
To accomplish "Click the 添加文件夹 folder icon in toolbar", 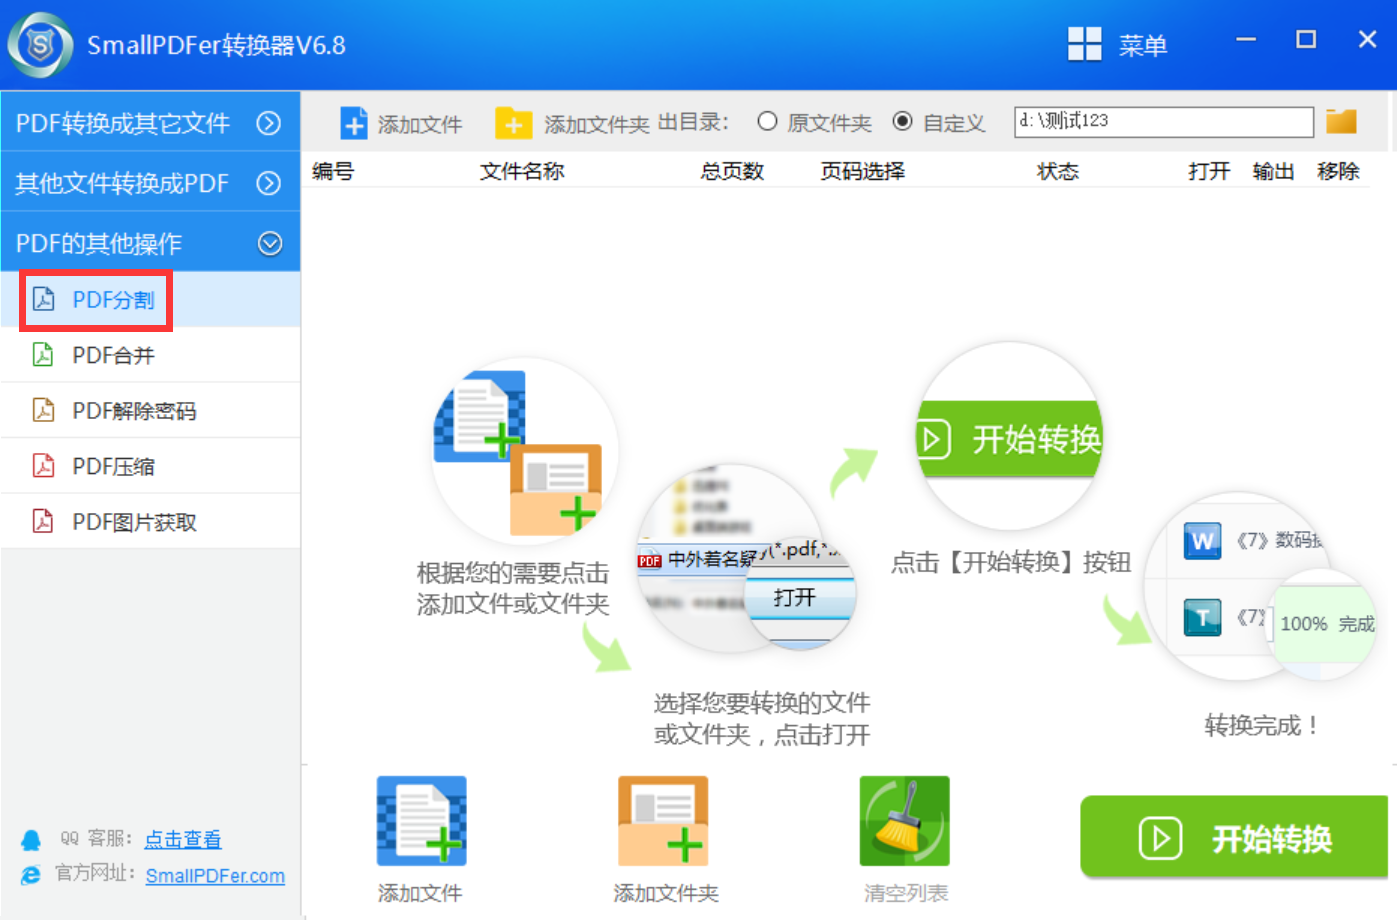I will point(513,123).
